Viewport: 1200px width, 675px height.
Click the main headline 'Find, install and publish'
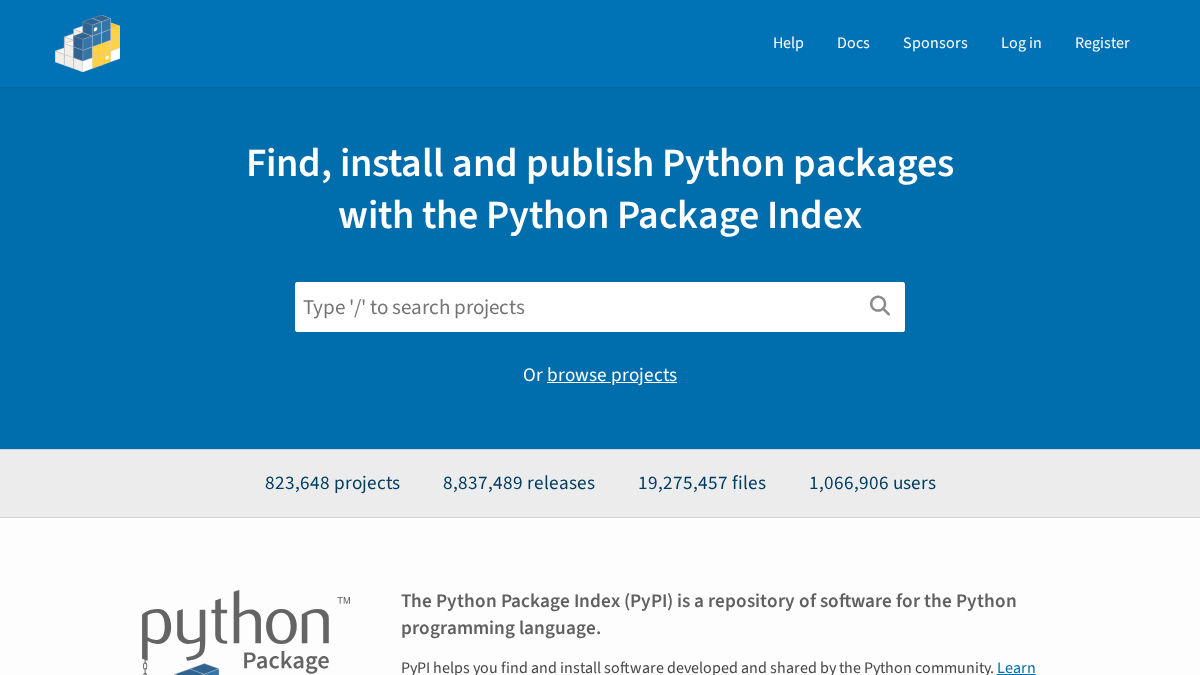(x=600, y=189)
